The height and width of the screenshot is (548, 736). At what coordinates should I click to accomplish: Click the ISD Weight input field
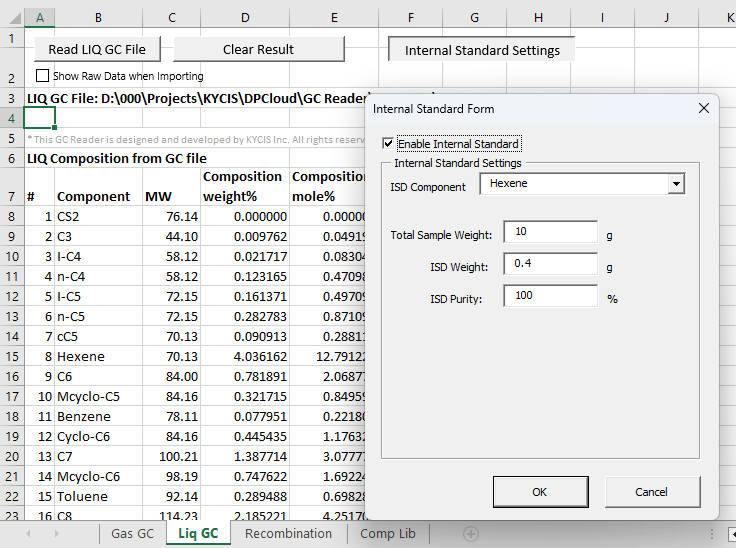[550, 264]
